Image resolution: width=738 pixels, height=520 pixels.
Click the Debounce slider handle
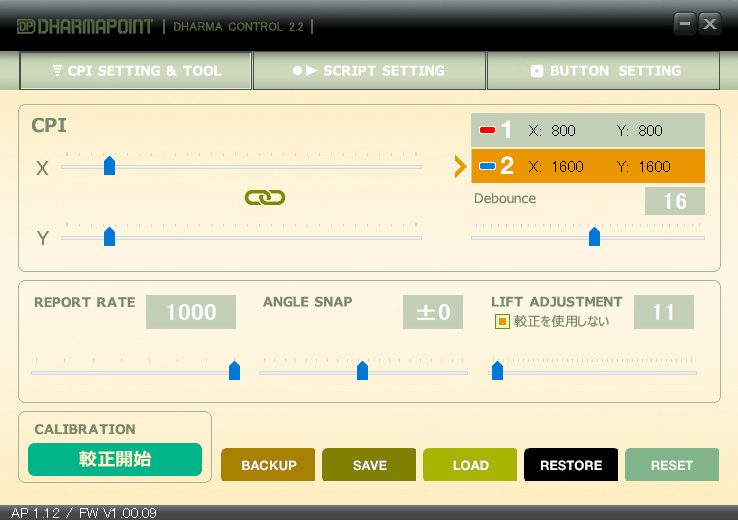click(594, 237)
